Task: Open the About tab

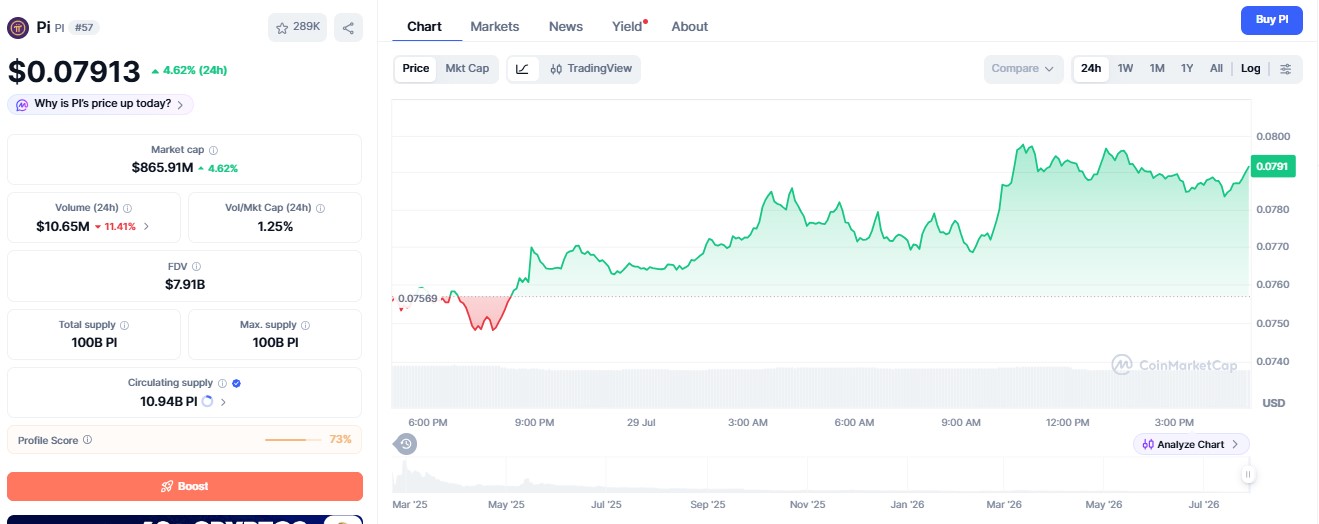Action: (689, 27)
